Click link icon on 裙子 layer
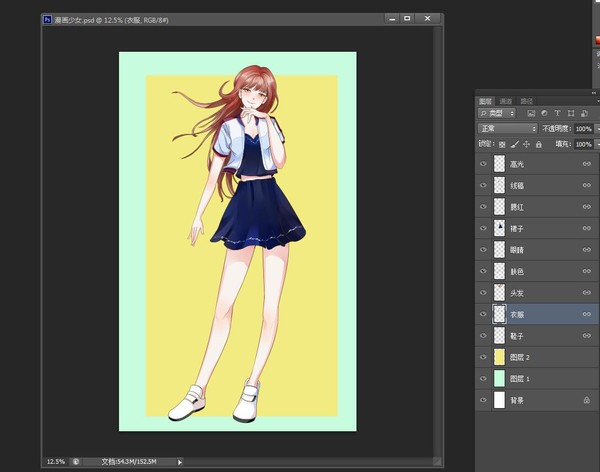Viewport: 600px width, 472px height. coord(587,228)
